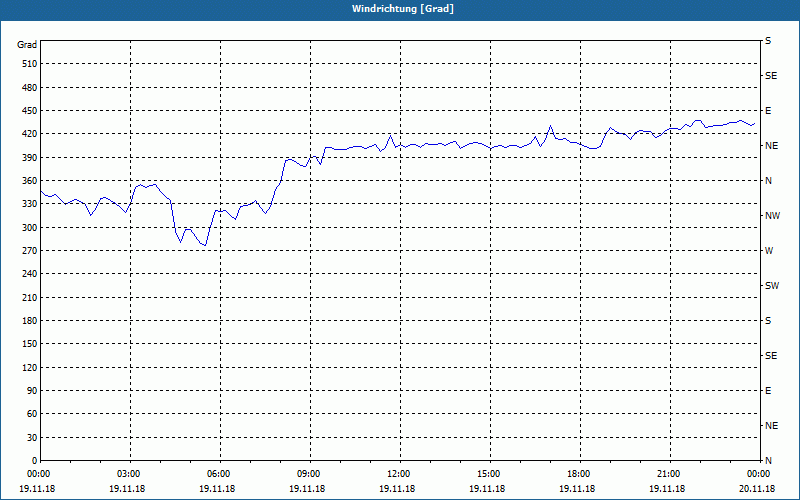Click the y-axis value '360'
800x500 pixels.
30,181
